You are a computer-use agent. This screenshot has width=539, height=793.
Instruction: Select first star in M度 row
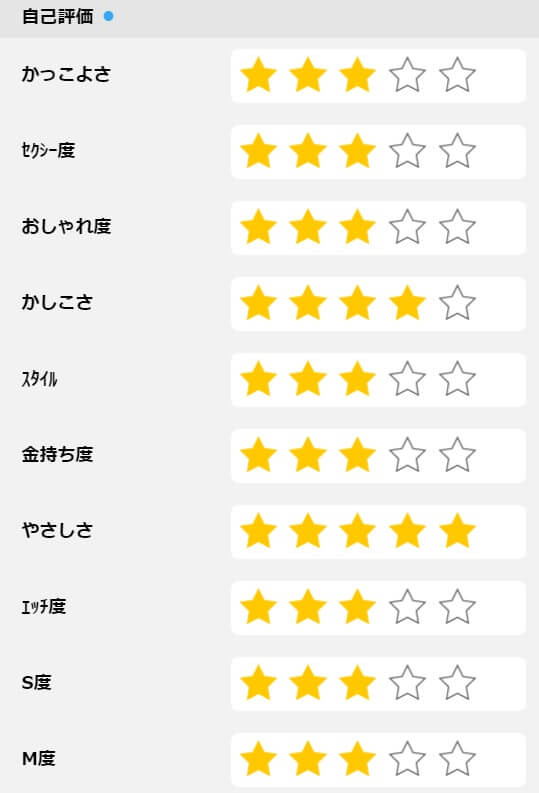258,759
